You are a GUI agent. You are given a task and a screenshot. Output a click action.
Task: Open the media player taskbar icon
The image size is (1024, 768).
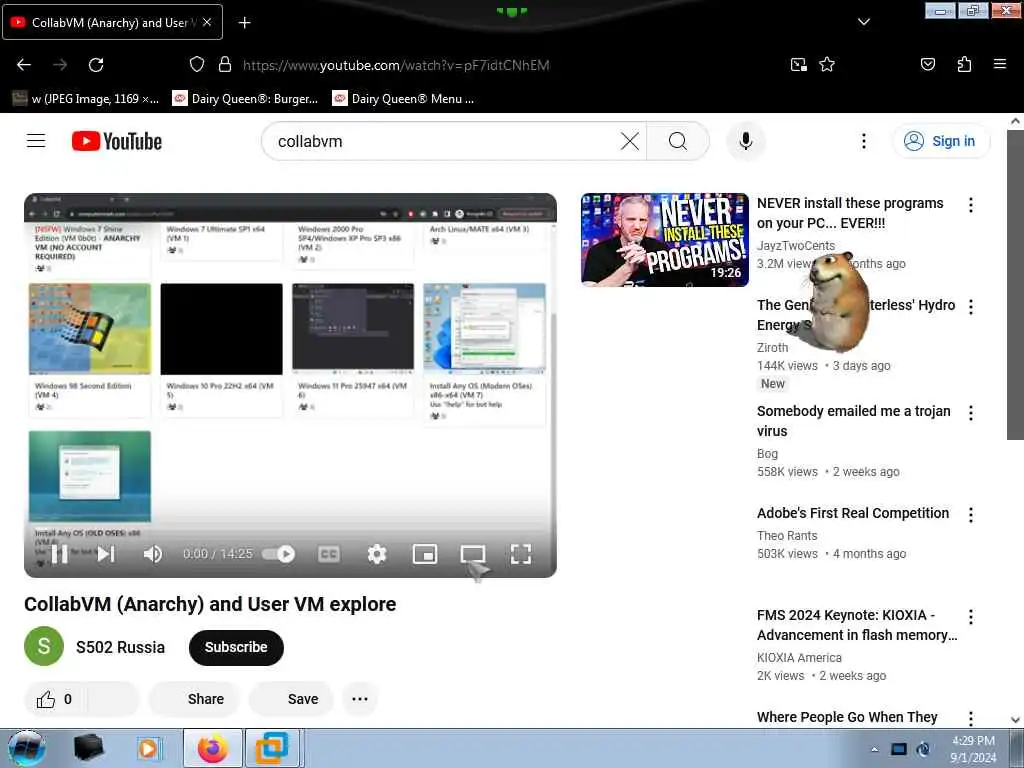coord(149,748)
